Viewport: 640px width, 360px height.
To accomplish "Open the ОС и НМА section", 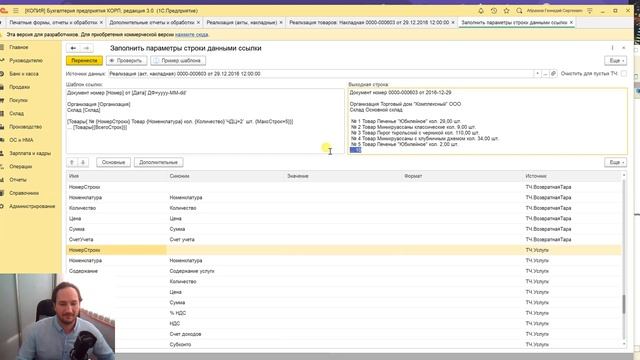I will 21,140.
